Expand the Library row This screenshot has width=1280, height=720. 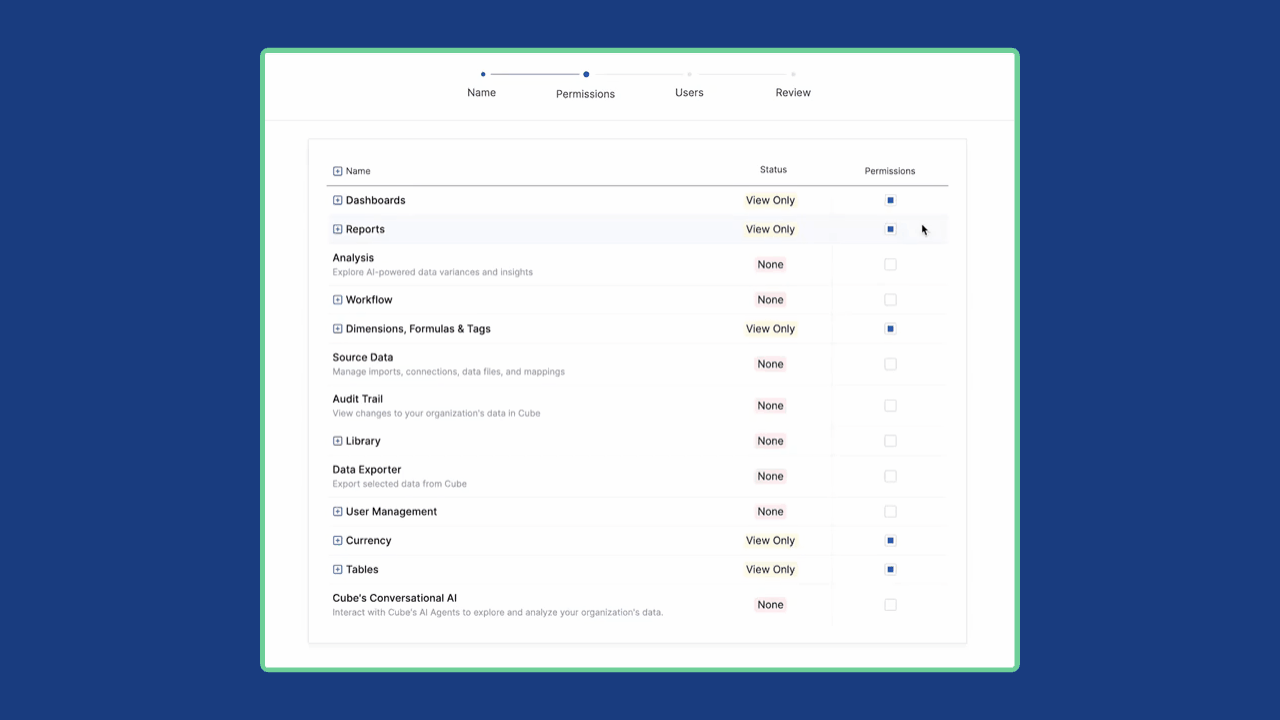(337, 441)
